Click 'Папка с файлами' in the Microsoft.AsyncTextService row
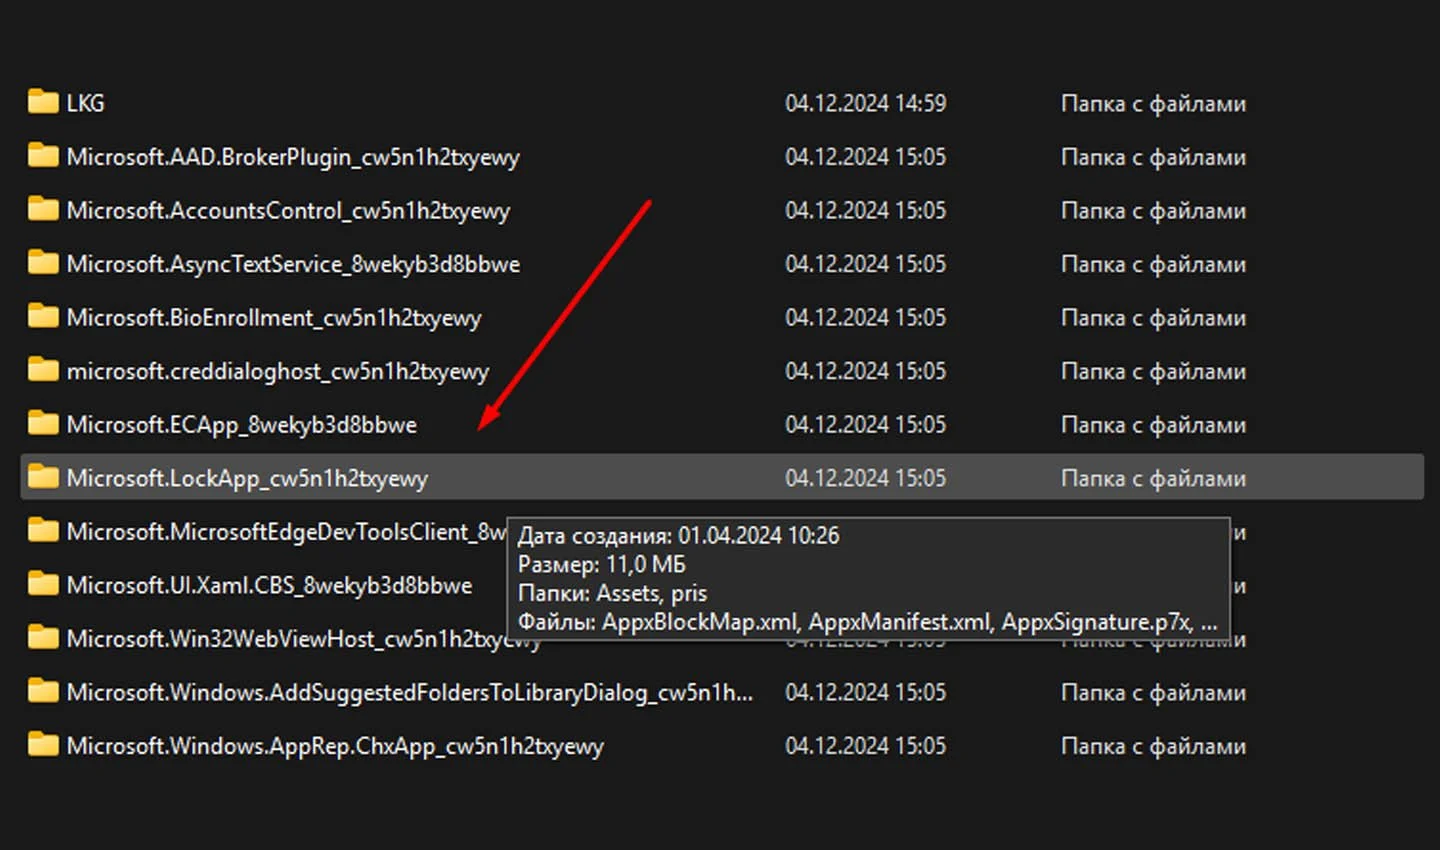Viewport: 1440px width, 850px height. tap(1153, 264)
